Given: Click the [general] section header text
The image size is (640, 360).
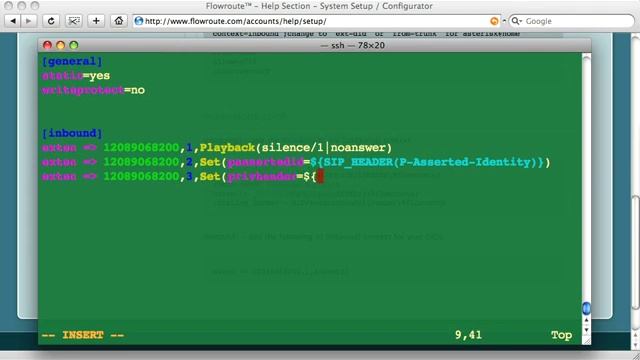Looking at the screenshot, I should (x=72, y=61).
